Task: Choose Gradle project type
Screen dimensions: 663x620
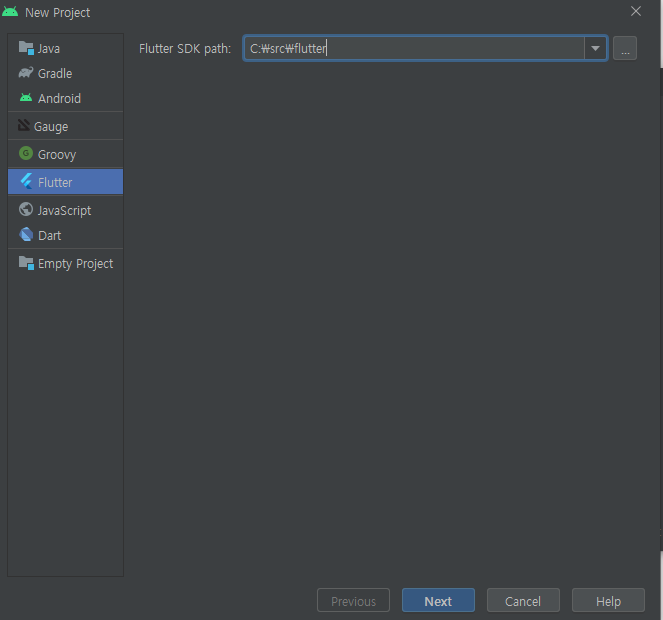Action: click(66, 73)
